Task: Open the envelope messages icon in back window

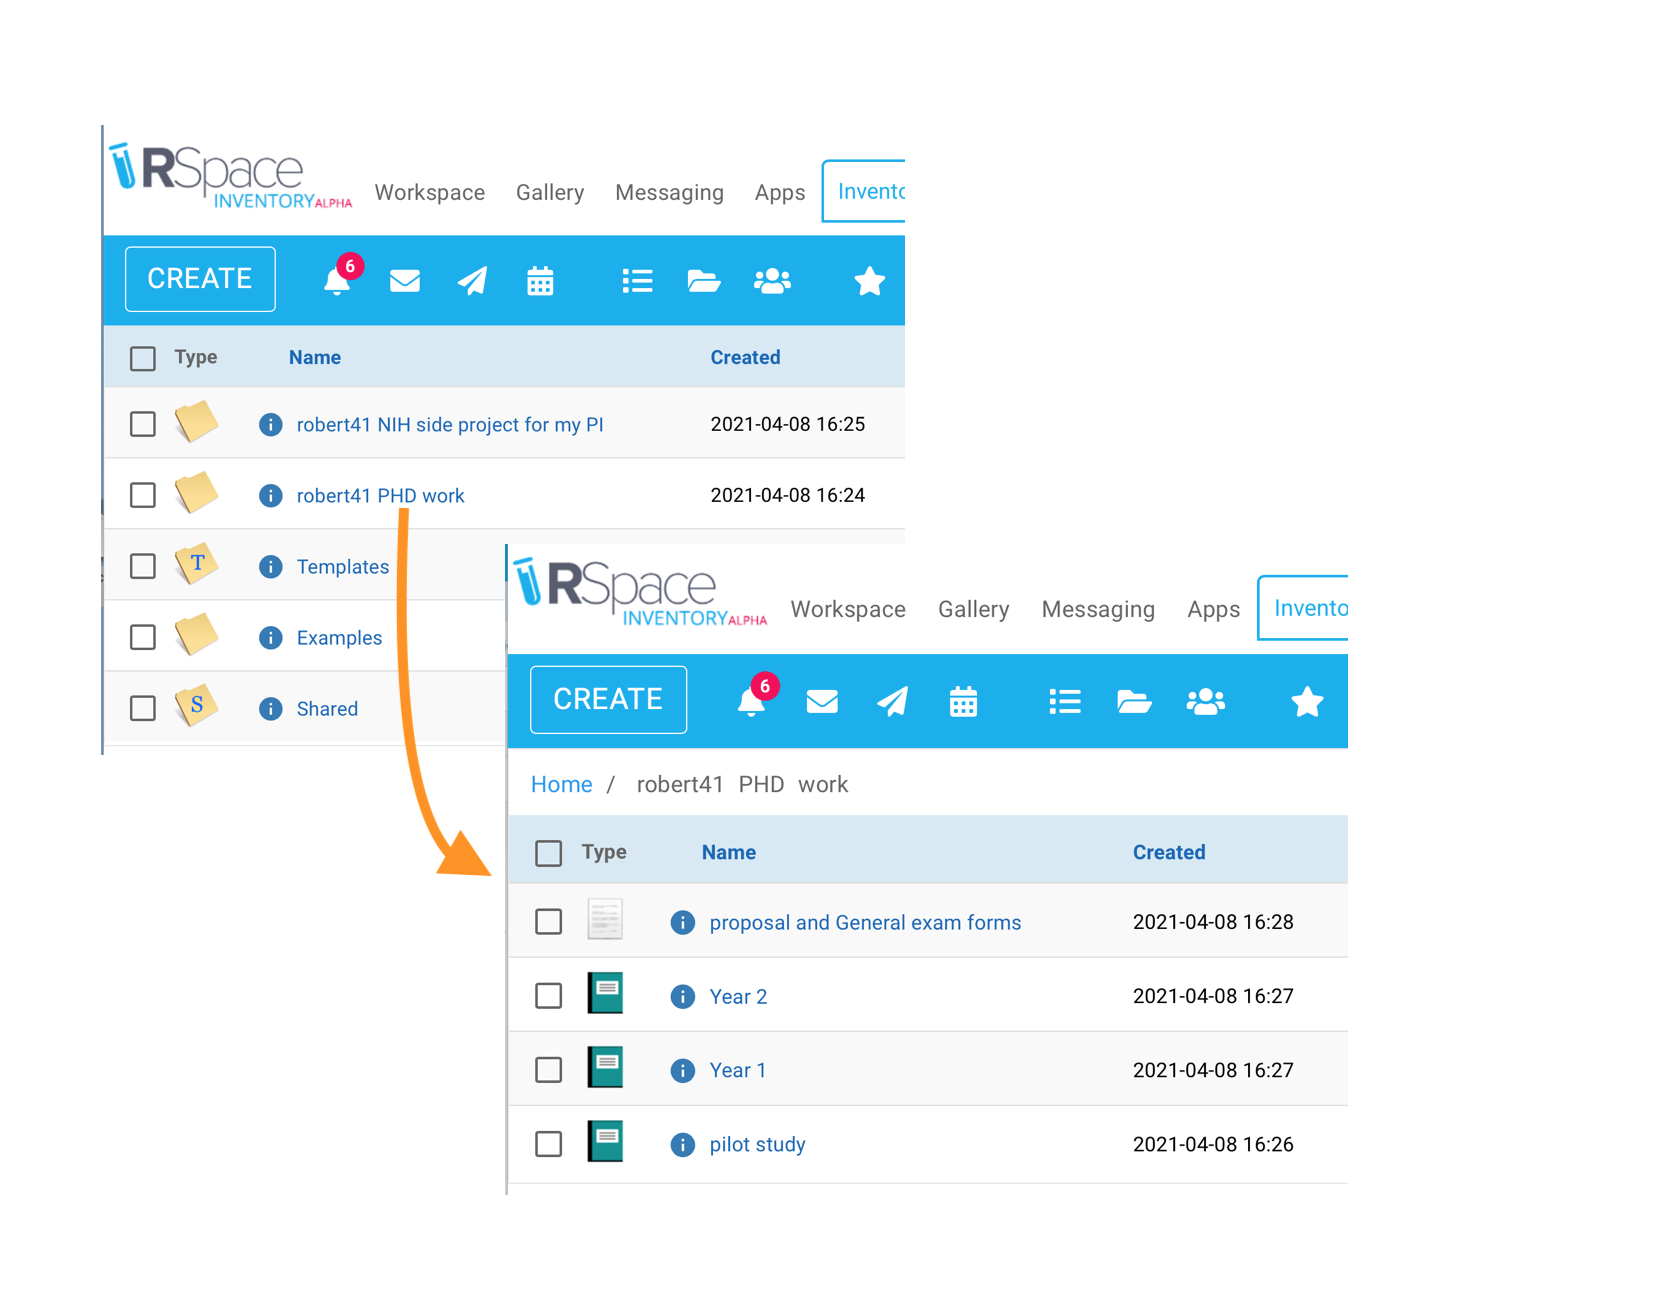Action: tap(405, 281)
